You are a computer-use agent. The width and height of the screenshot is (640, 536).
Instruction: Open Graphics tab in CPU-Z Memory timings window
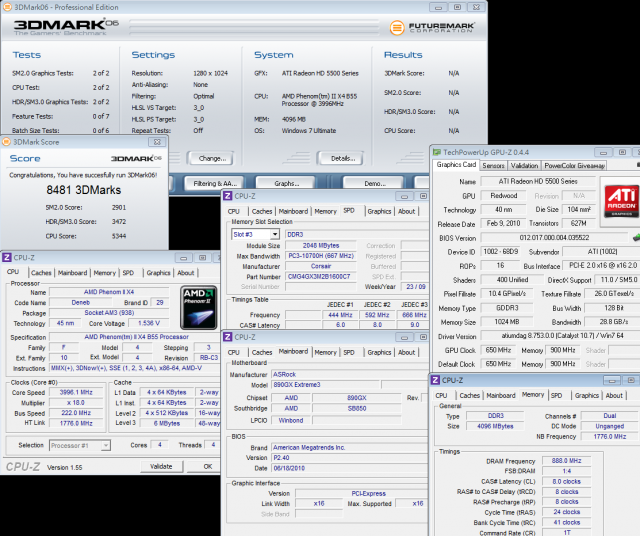click(587, 396)
